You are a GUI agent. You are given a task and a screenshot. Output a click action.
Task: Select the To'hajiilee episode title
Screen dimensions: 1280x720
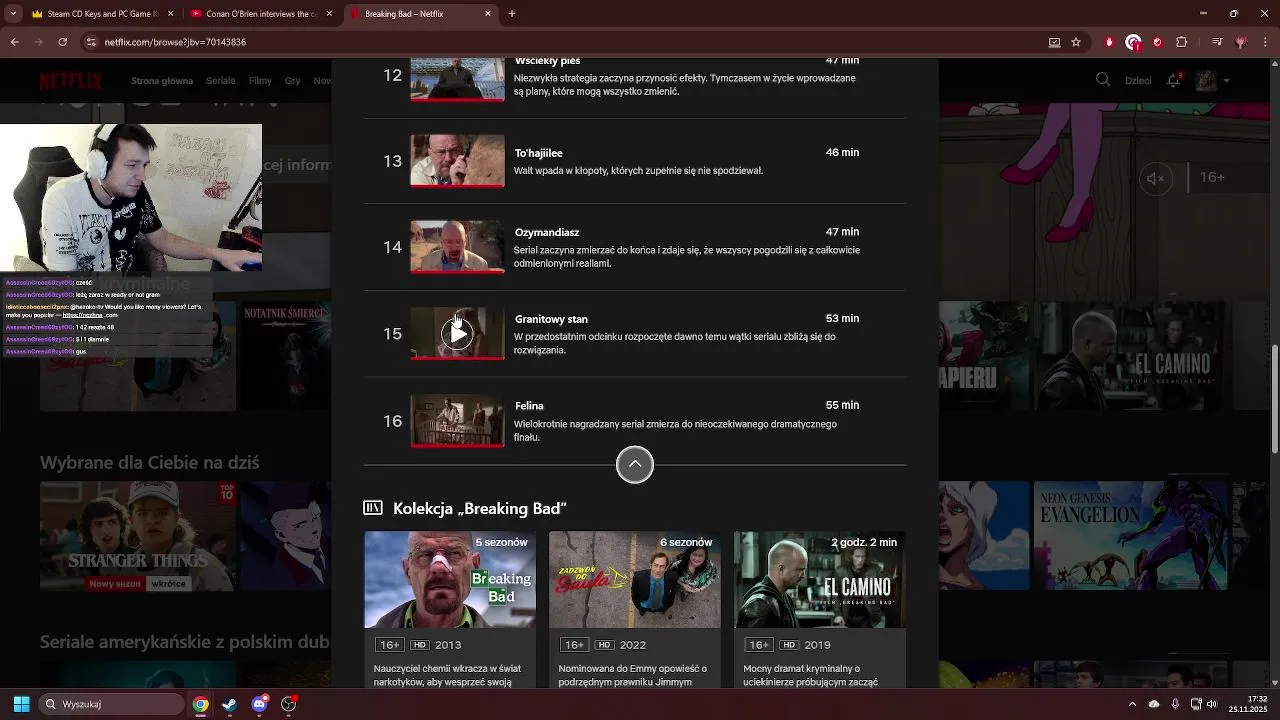point(539,153)
